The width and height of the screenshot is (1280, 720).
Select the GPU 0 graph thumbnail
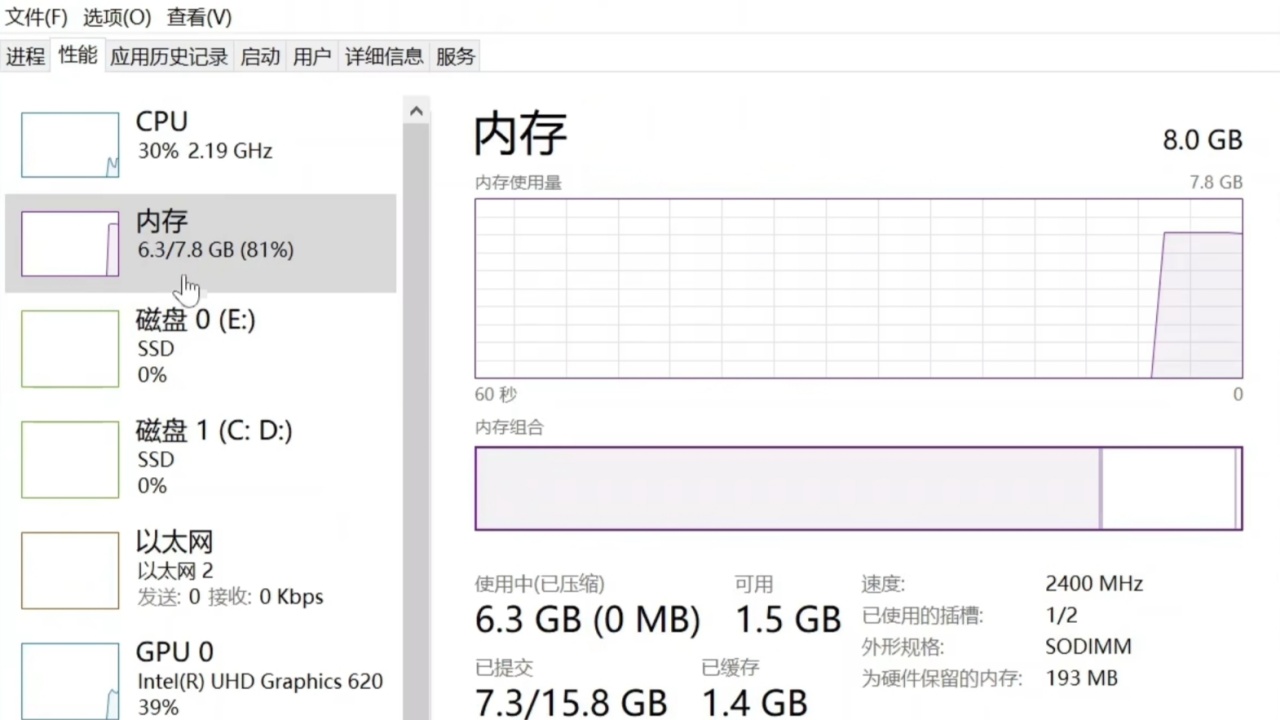[70, 681]
